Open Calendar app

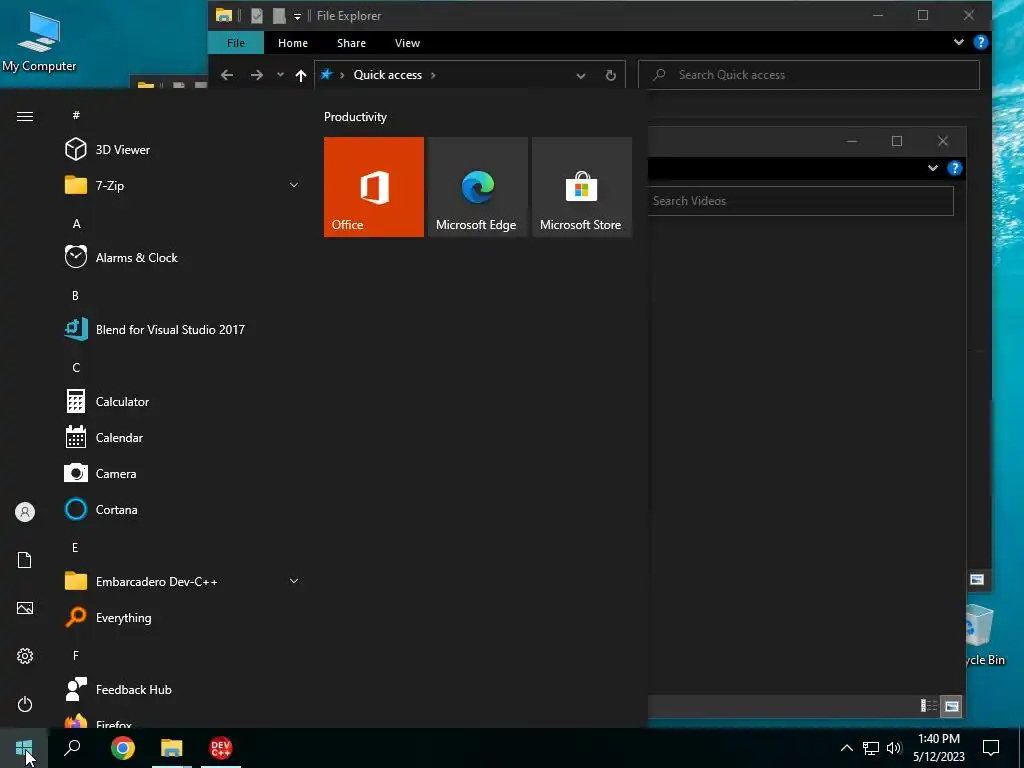181,438
